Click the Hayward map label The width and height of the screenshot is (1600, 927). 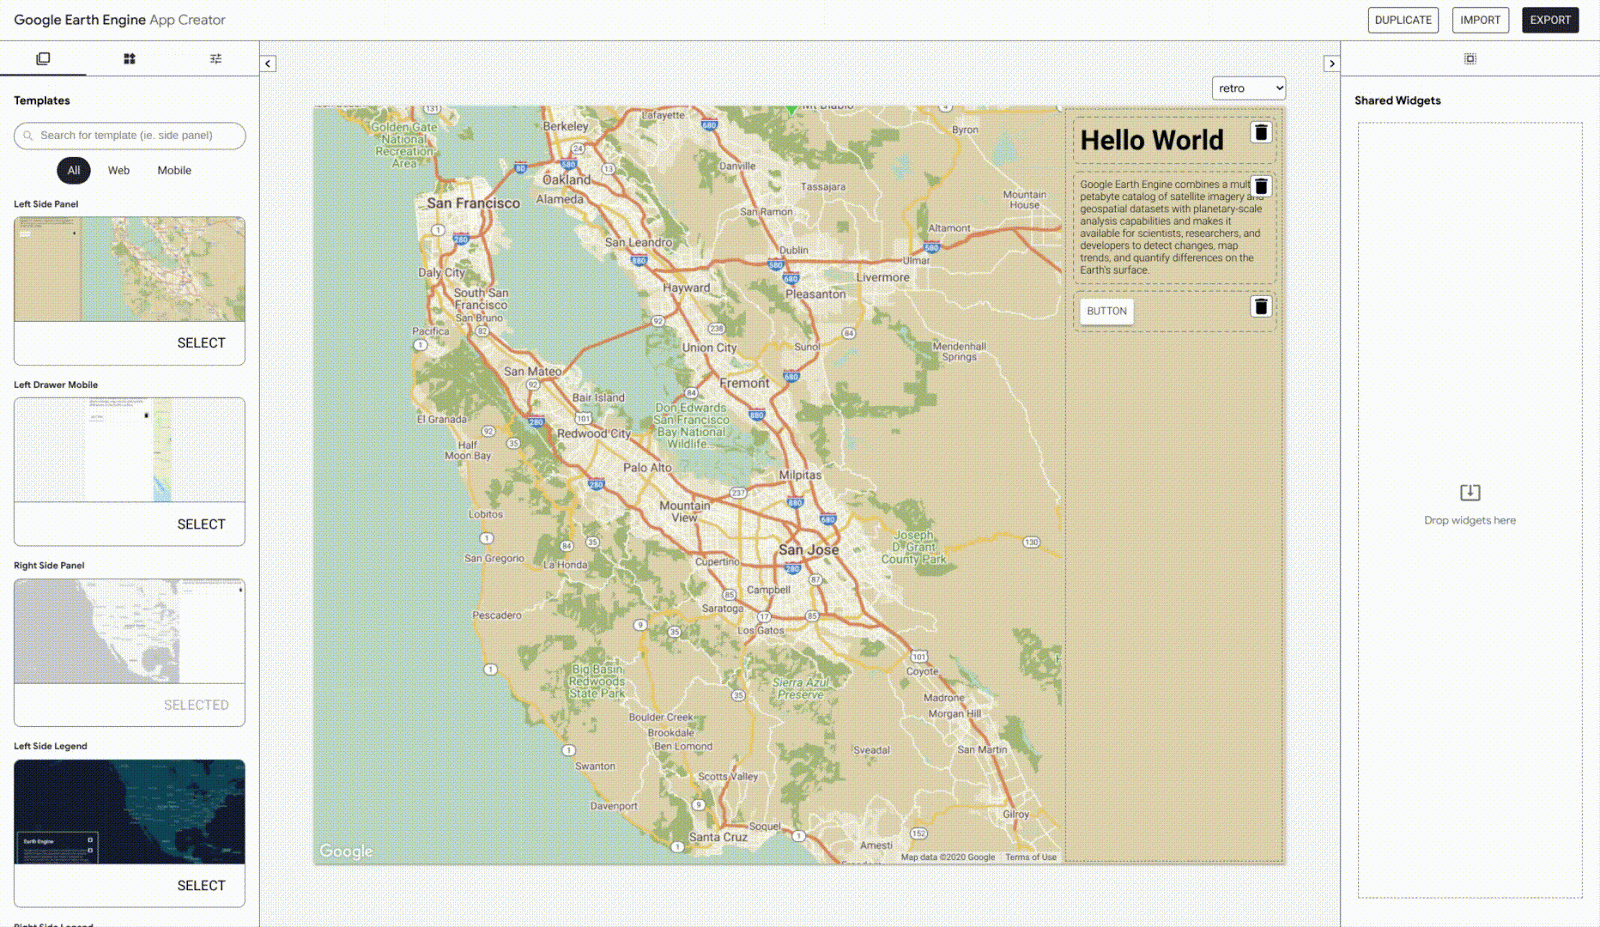(687, 288)
